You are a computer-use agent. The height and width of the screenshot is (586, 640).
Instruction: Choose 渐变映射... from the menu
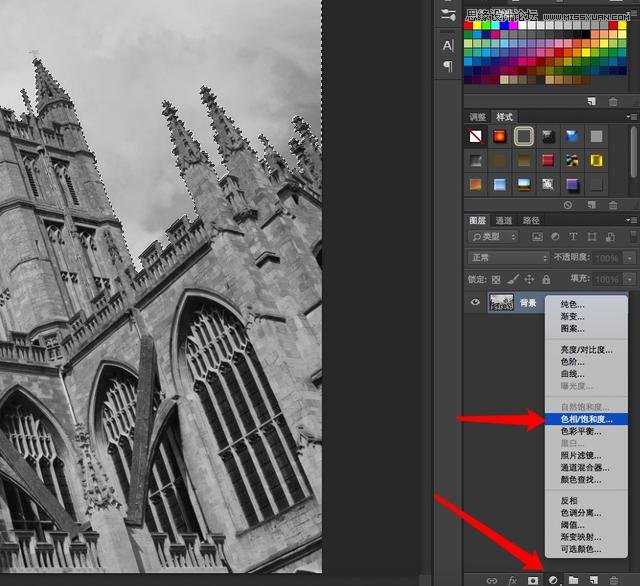(586, 537)
